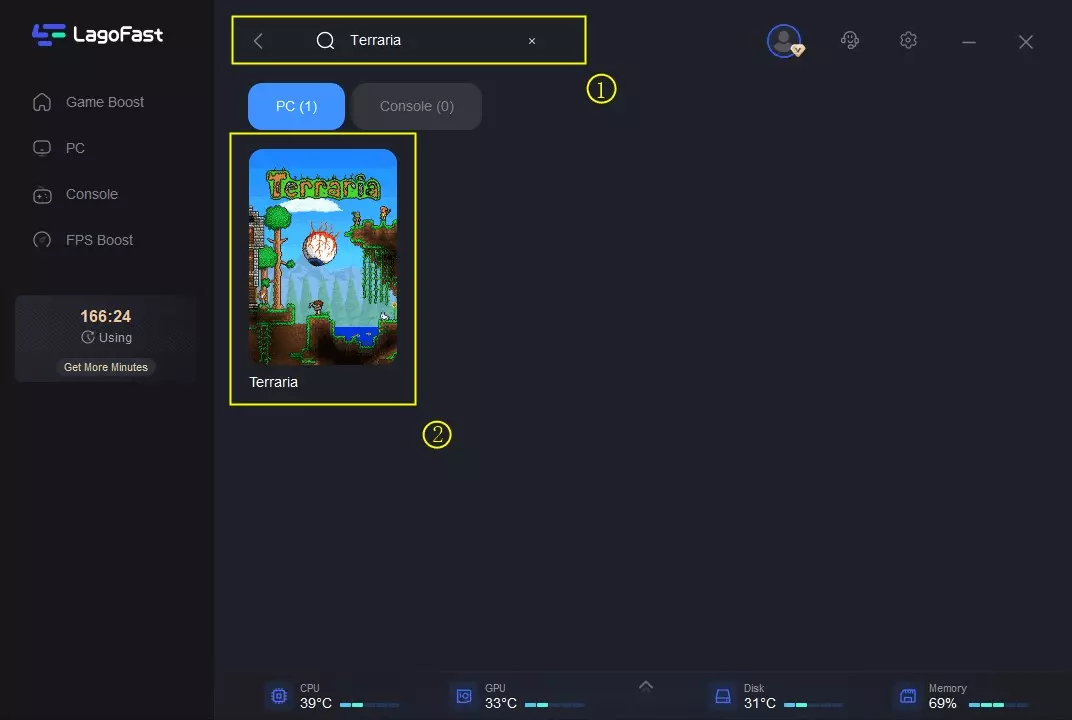Minimize the LagoFast window
The height and width of the screenshot is (720, 1072).
969,42
